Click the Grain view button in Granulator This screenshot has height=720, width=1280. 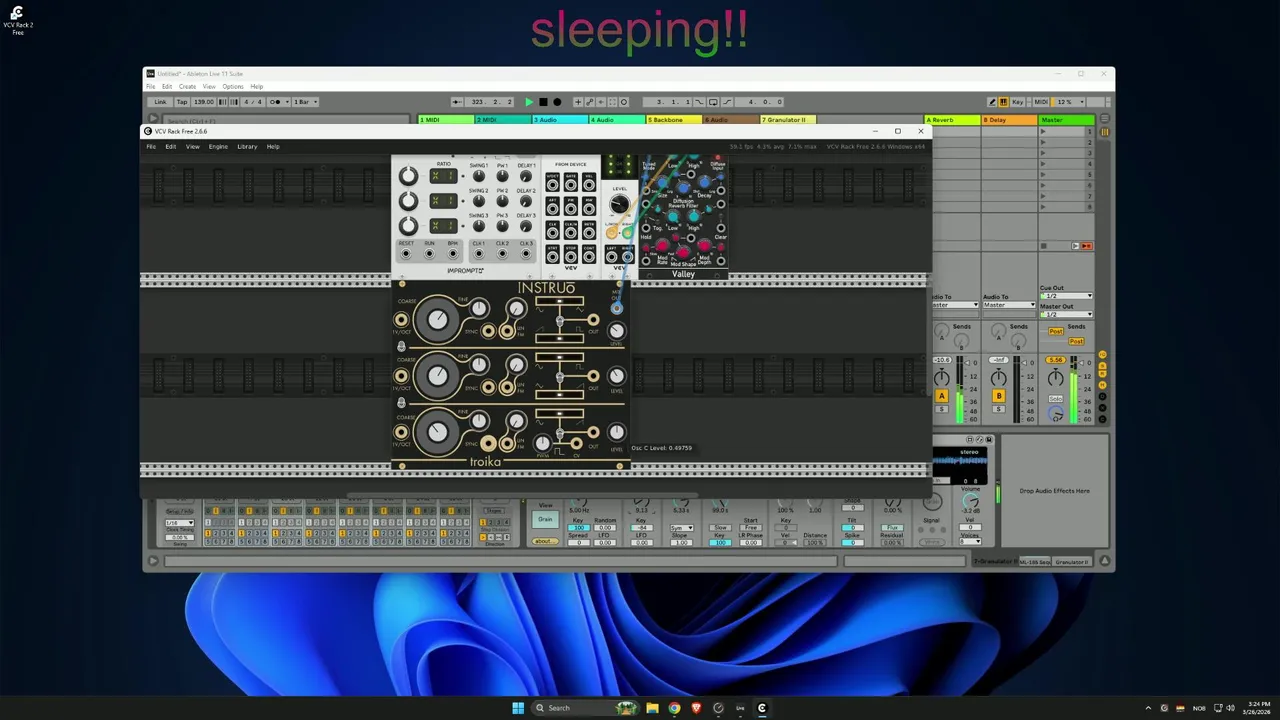tap(545, 519)
